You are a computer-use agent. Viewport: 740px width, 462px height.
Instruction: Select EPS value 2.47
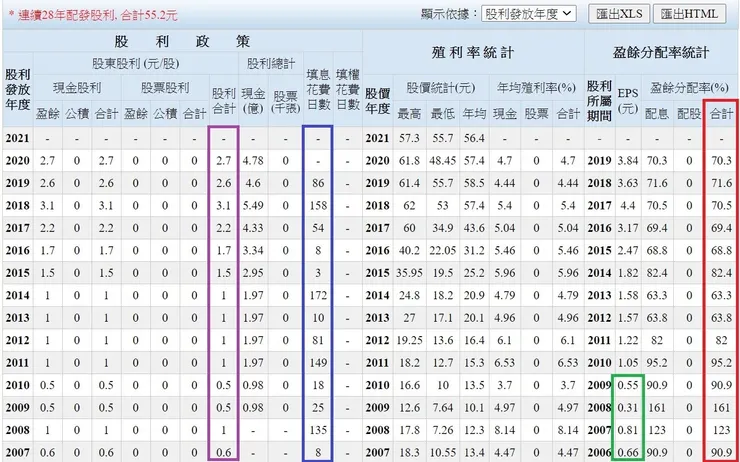point(628,251)
